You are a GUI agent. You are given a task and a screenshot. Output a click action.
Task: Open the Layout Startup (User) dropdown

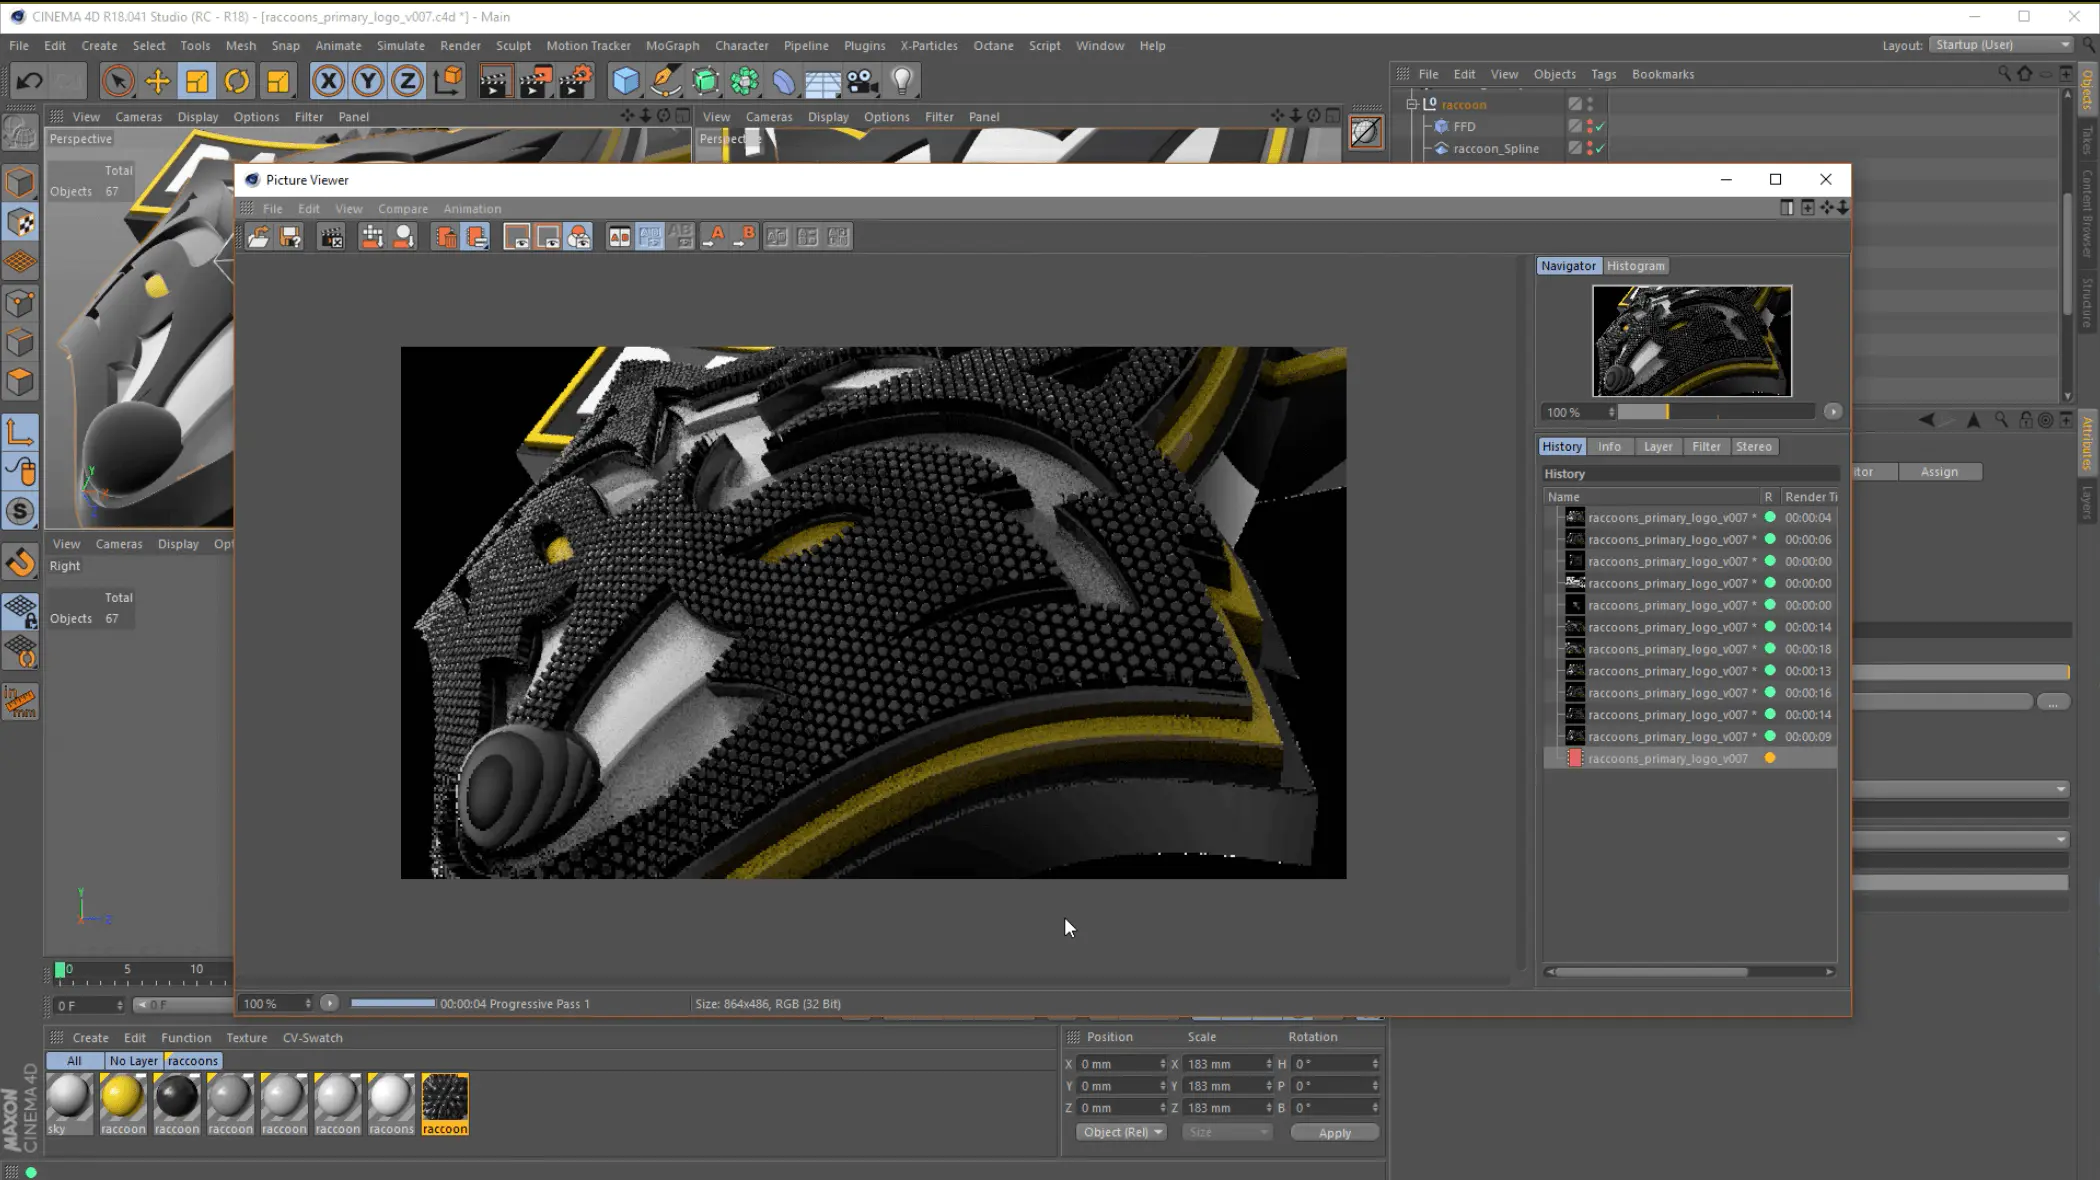[x=2002, y=45]
